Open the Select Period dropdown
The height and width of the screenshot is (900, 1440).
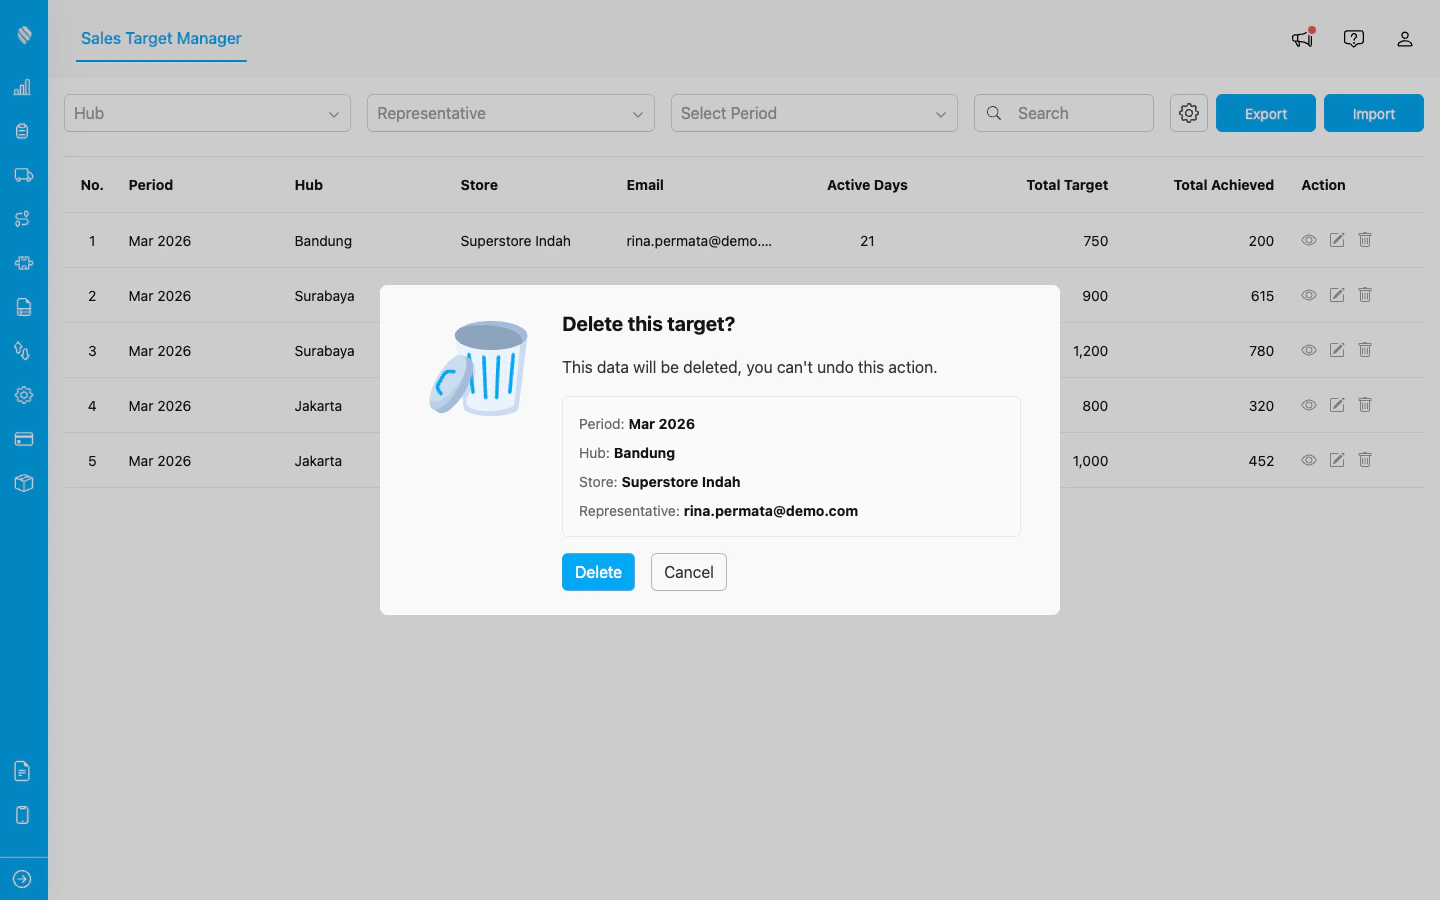813,113
